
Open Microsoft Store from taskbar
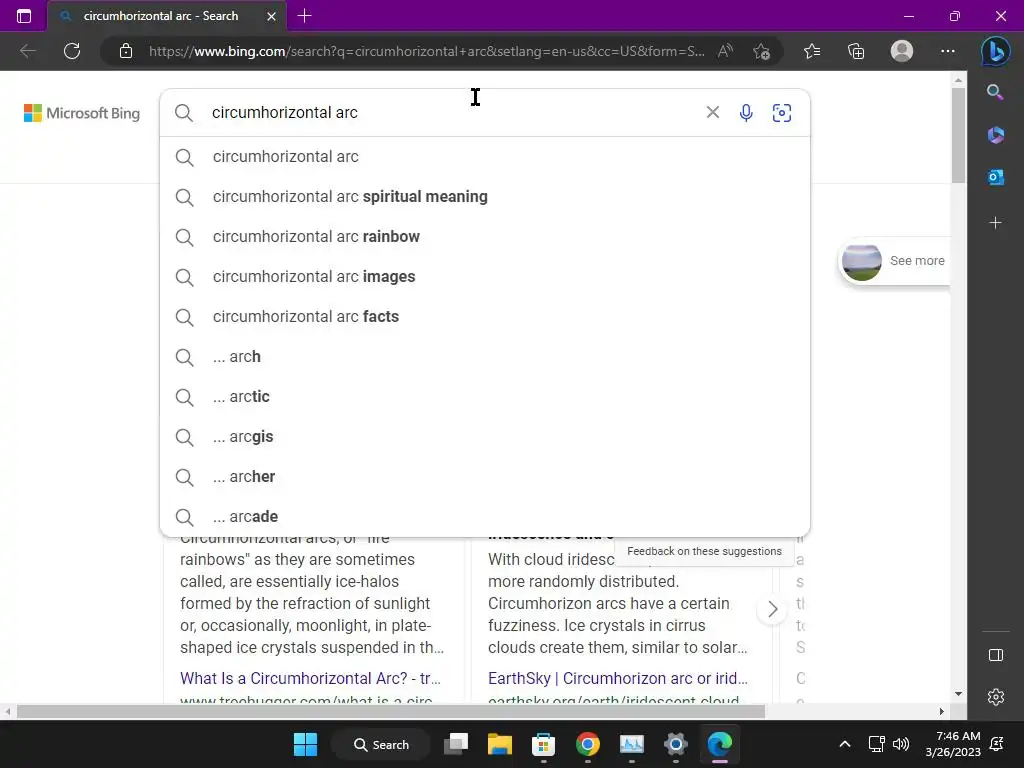click(543, 744)
